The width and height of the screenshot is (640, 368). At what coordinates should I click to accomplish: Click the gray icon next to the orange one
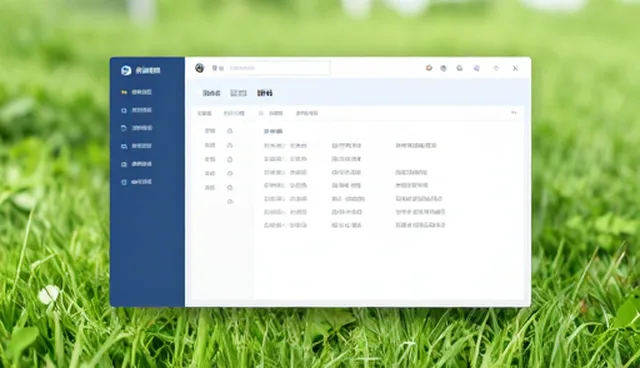point(444,68)
